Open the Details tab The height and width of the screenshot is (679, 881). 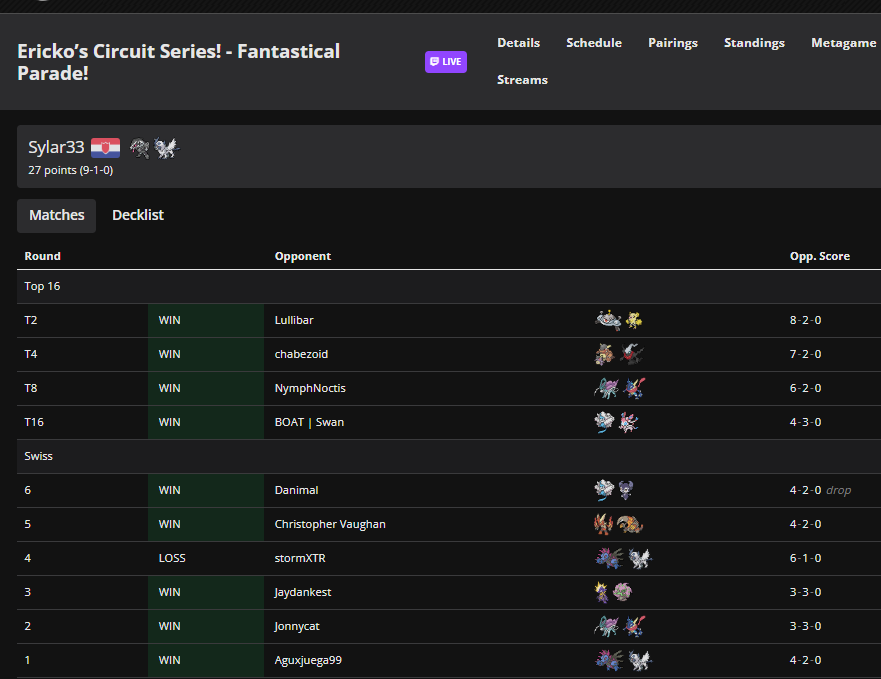(518, 43)
